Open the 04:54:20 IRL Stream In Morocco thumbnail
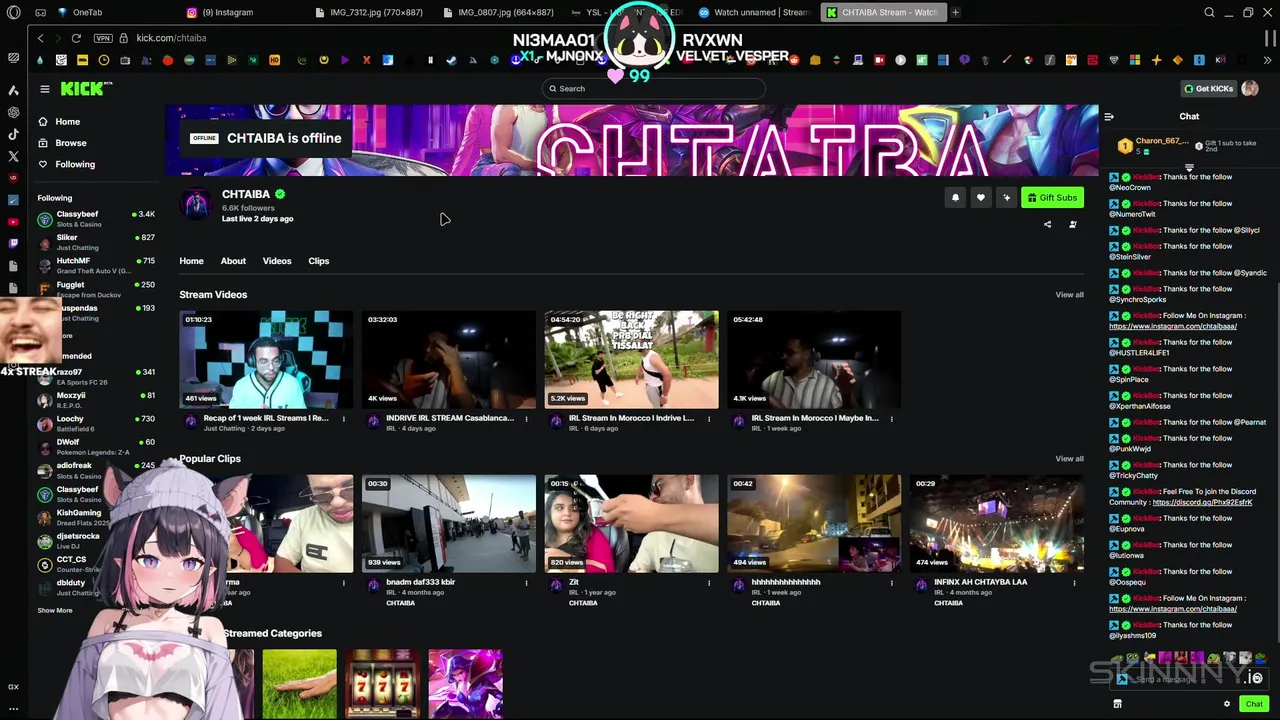1280x720 pixels. [631, 360]
